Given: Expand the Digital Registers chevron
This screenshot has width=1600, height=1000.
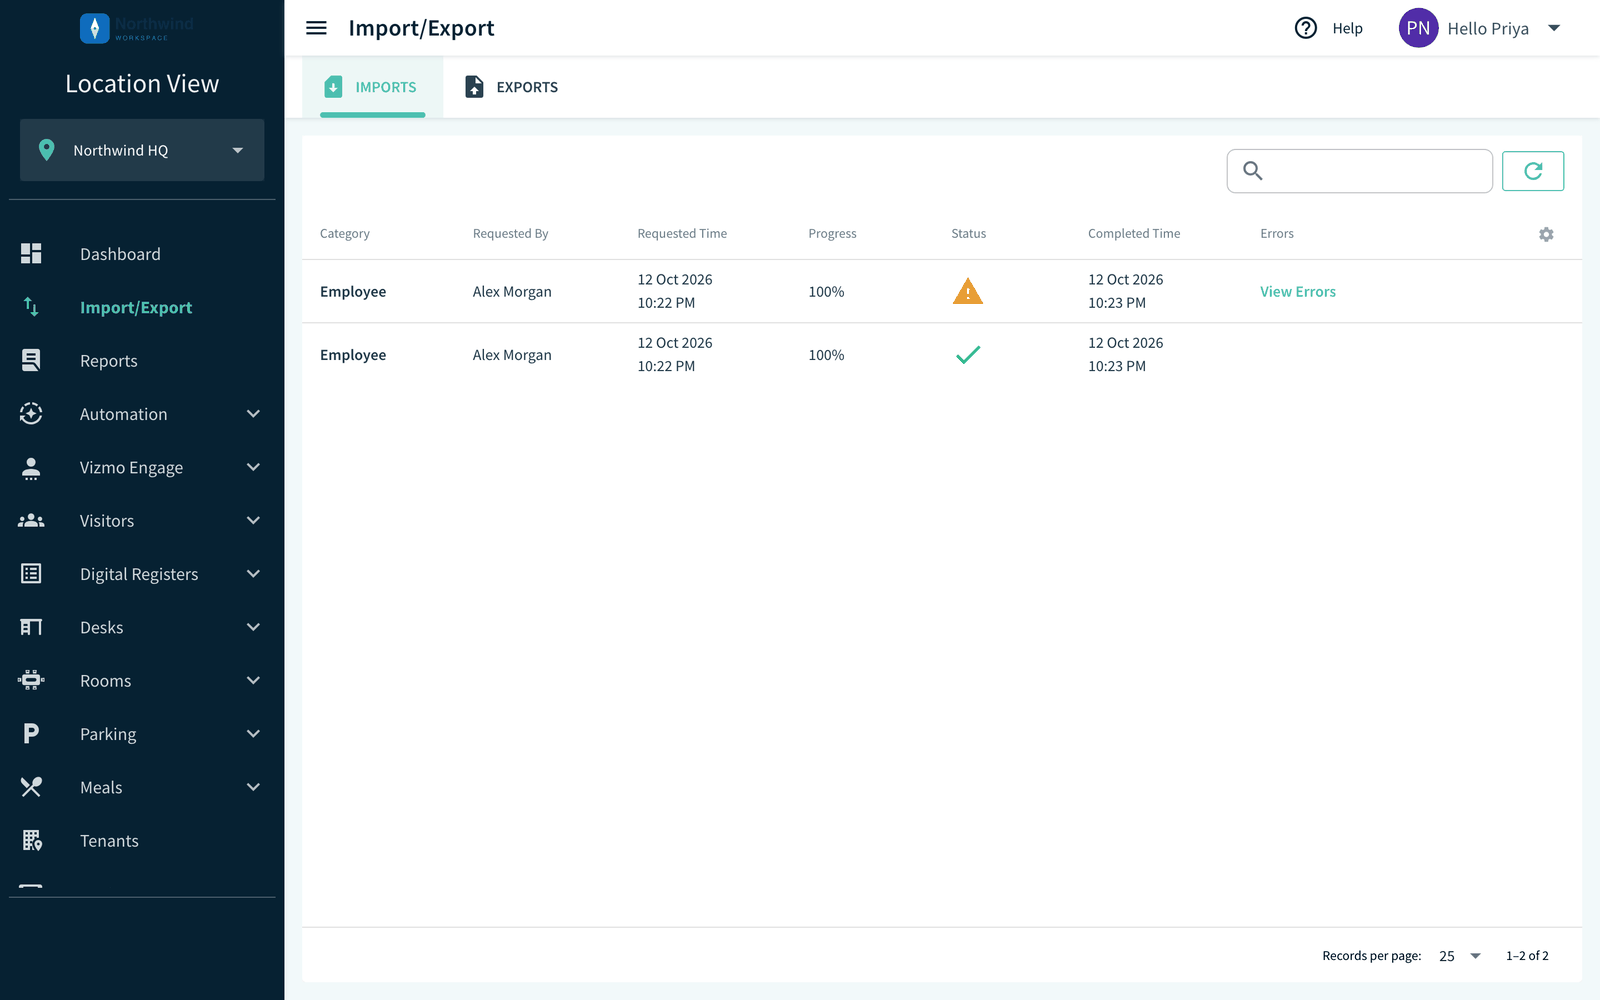Looking at the screenshot, I should tap(253, 574).
